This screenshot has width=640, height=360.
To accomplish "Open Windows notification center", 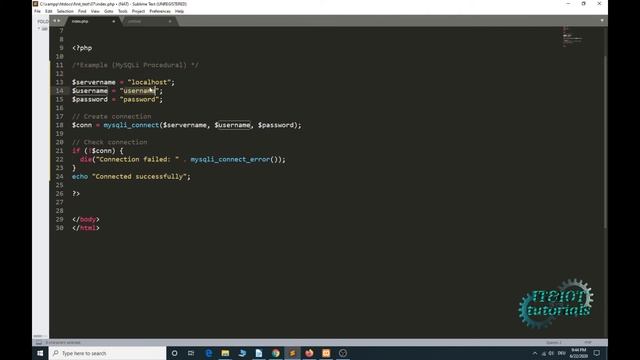I will (x=597, y=353).
